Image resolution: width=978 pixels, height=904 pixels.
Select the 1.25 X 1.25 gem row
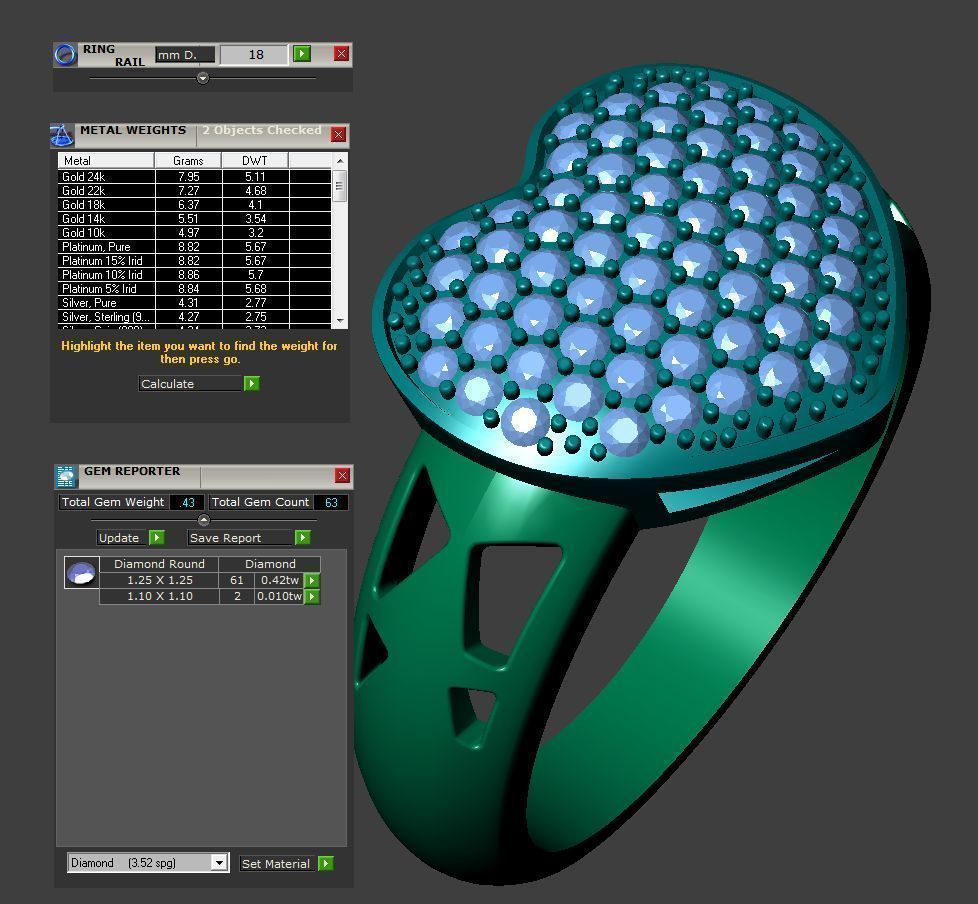[210, 580]
